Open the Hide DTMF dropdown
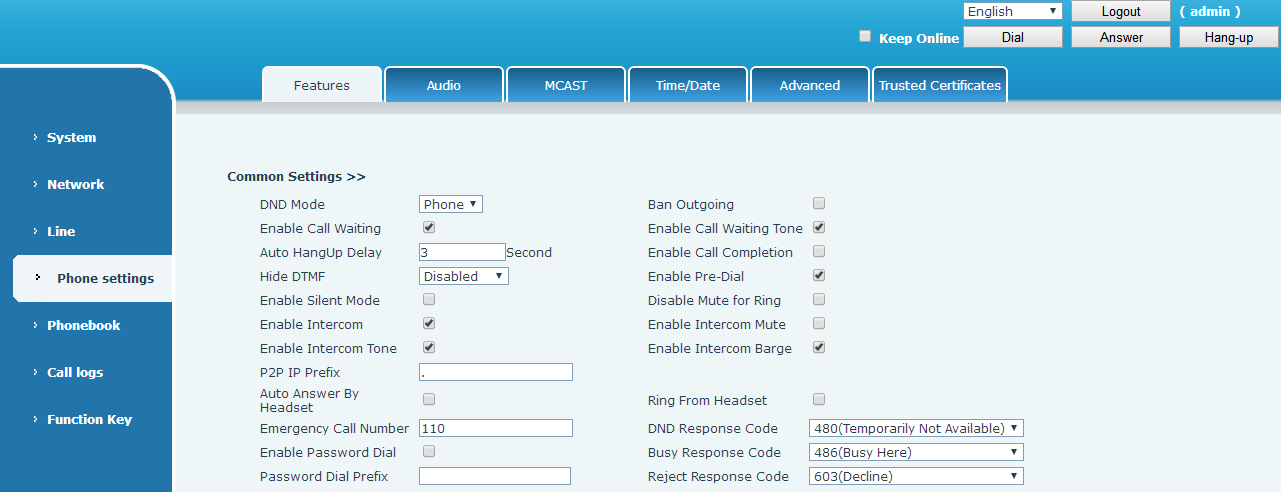Image resolution: width=1281 pixels, height=492 pixels. (463, 276)
